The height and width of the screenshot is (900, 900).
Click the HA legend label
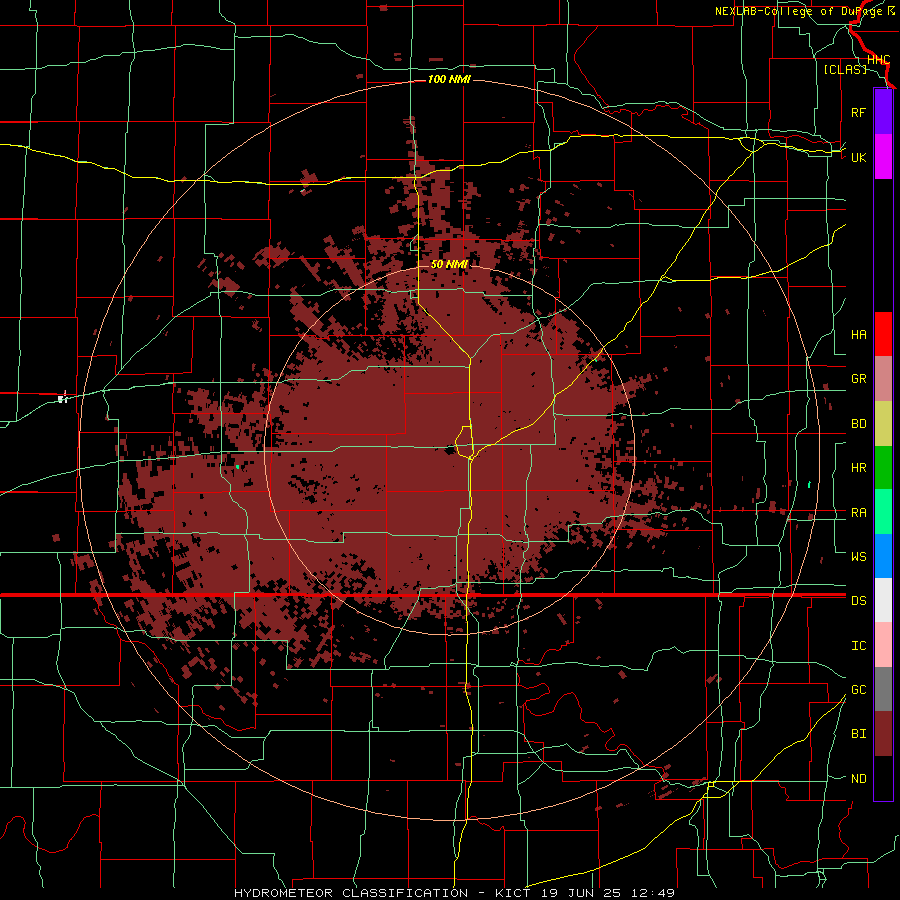[858, 334]
